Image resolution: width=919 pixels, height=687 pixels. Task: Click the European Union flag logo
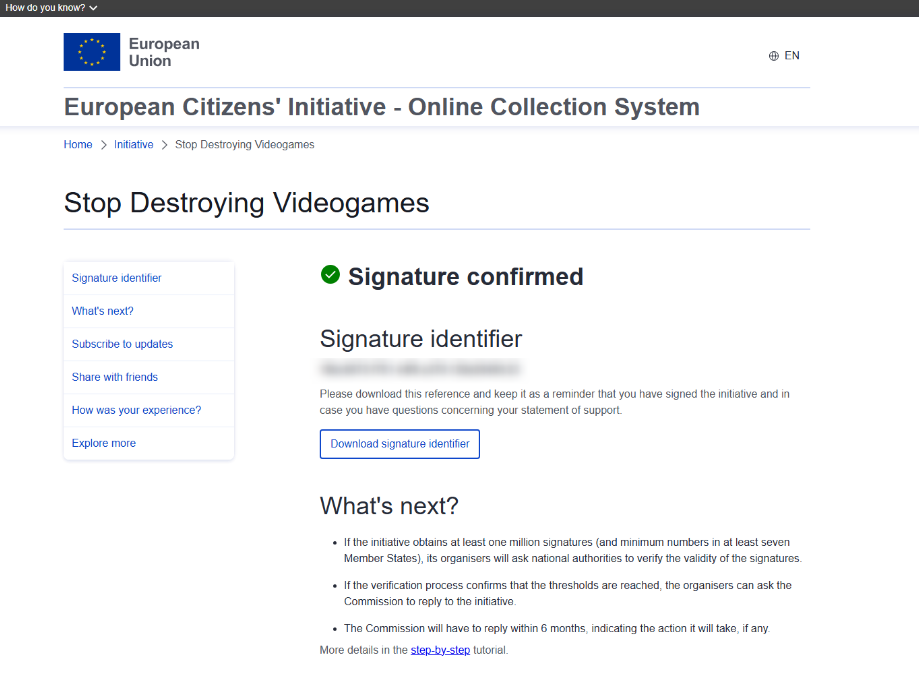[x=91, y=52]
